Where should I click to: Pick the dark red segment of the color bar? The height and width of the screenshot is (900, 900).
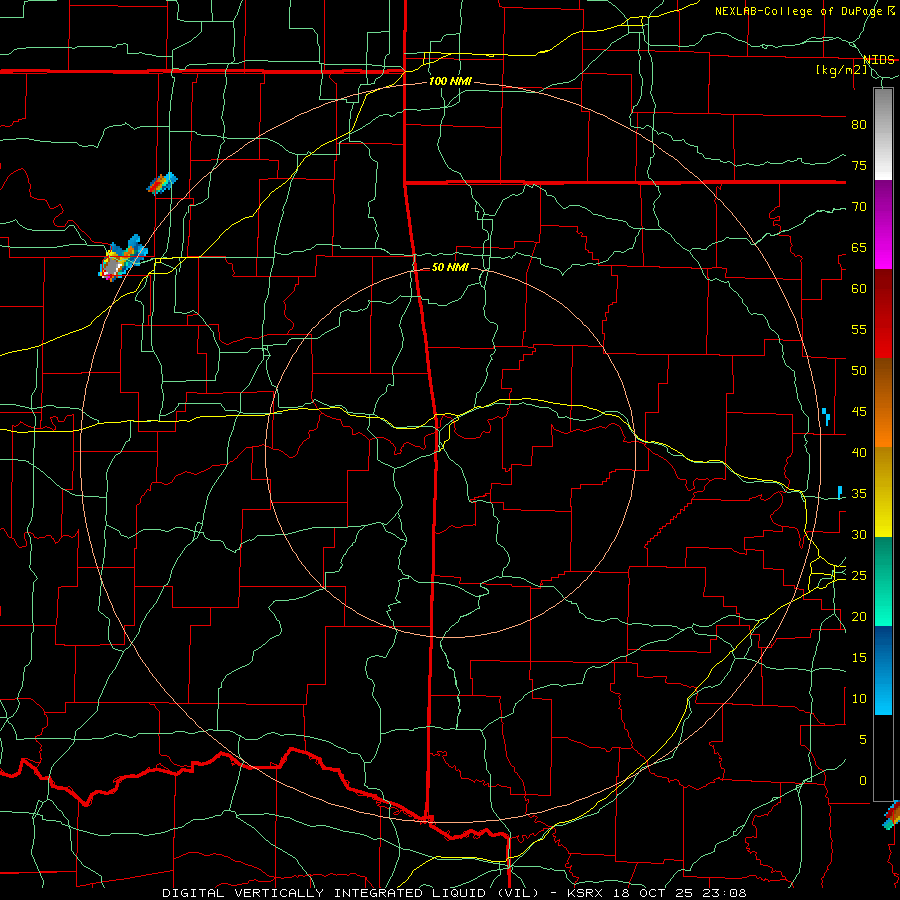883,314
